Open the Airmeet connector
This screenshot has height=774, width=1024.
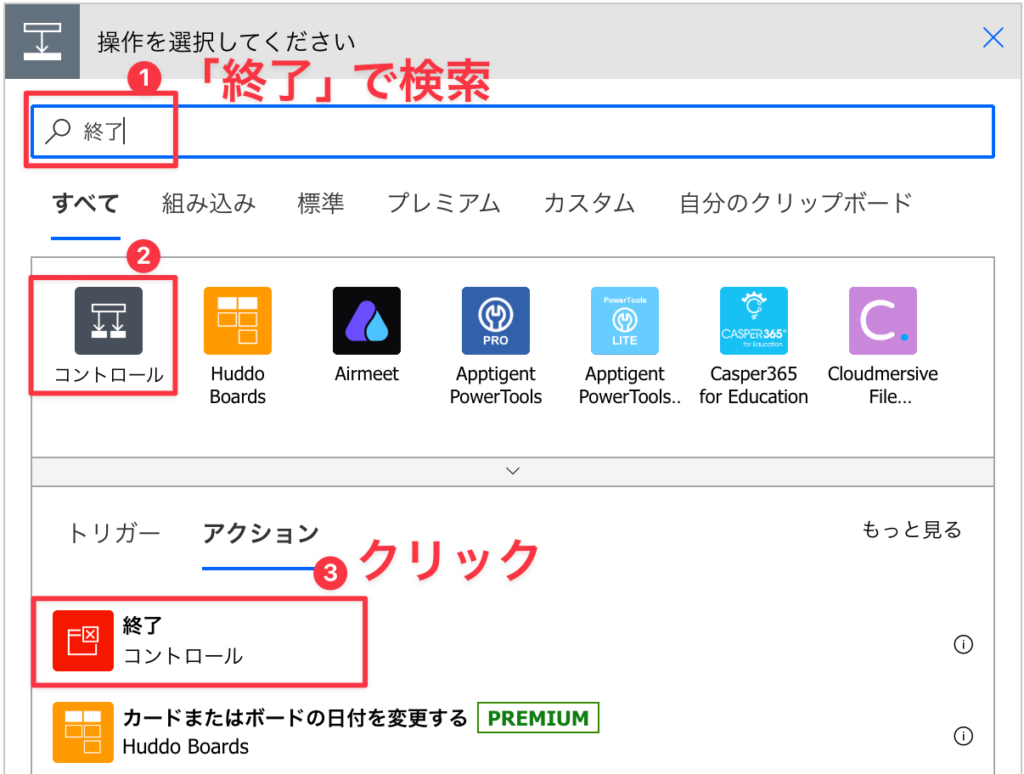(366, 321)
